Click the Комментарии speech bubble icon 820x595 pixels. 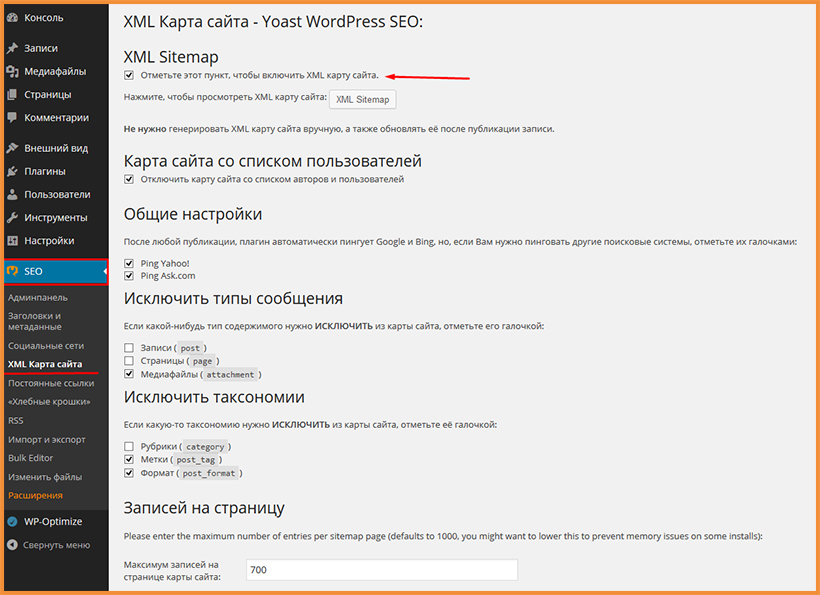(13, 118)
